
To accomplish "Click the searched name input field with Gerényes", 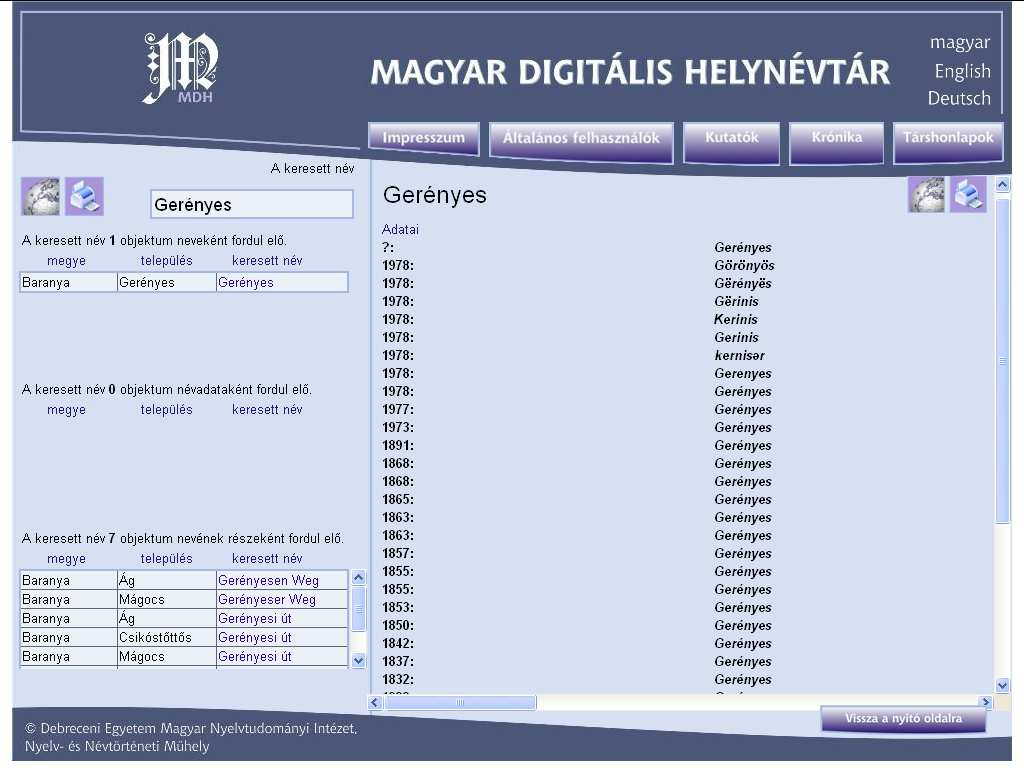I will coord(251,204).
